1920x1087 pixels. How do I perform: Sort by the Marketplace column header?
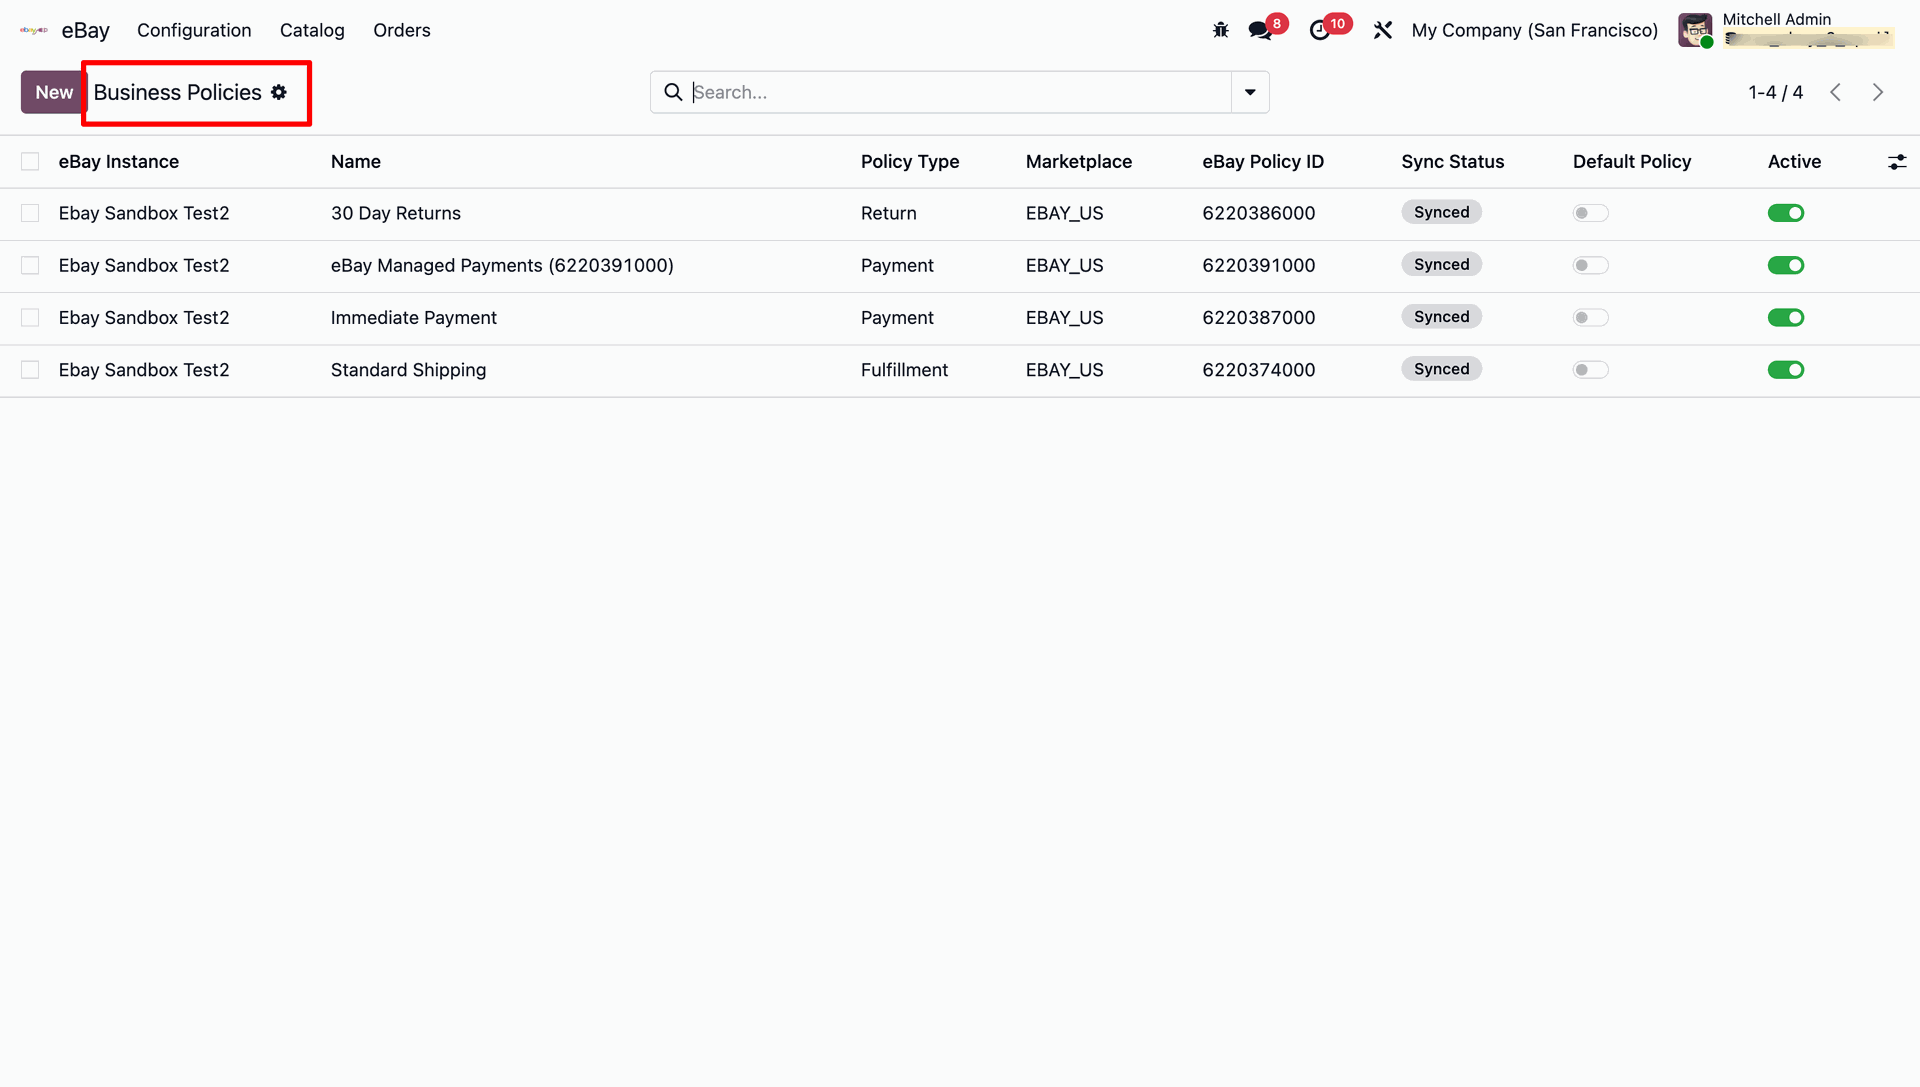pos(1079,162)
